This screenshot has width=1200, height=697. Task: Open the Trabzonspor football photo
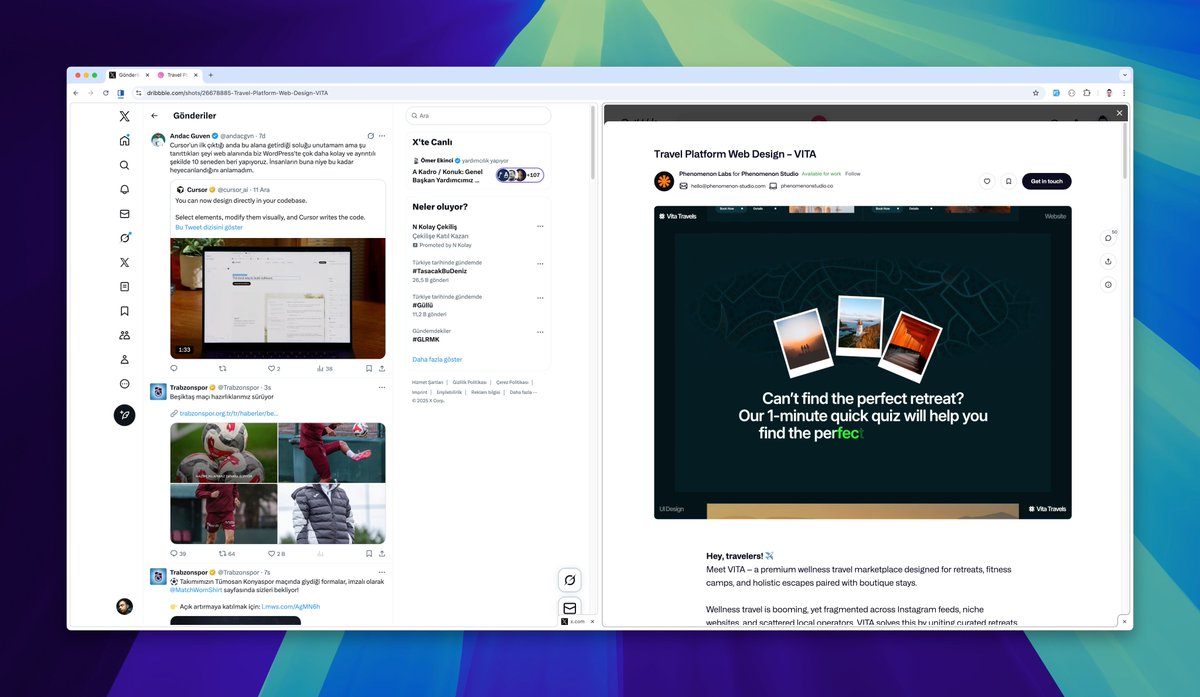coord(223,452)
